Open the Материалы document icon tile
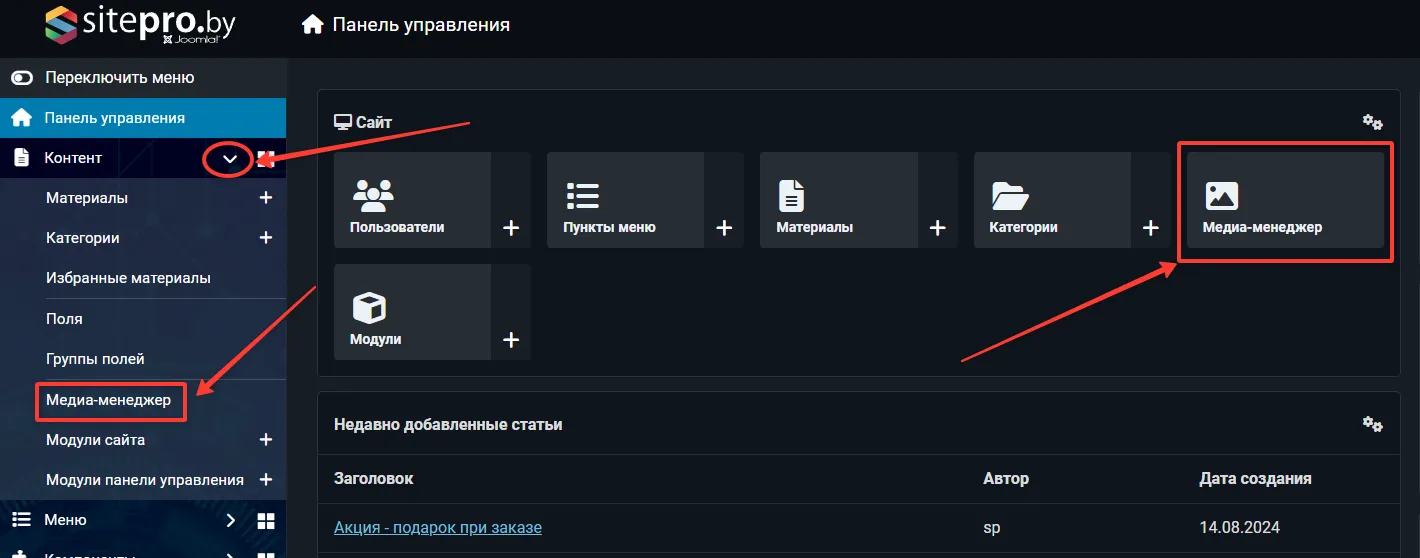Image resolution: width=1420 pixels, height=558 pixels. tap(838, 200)
